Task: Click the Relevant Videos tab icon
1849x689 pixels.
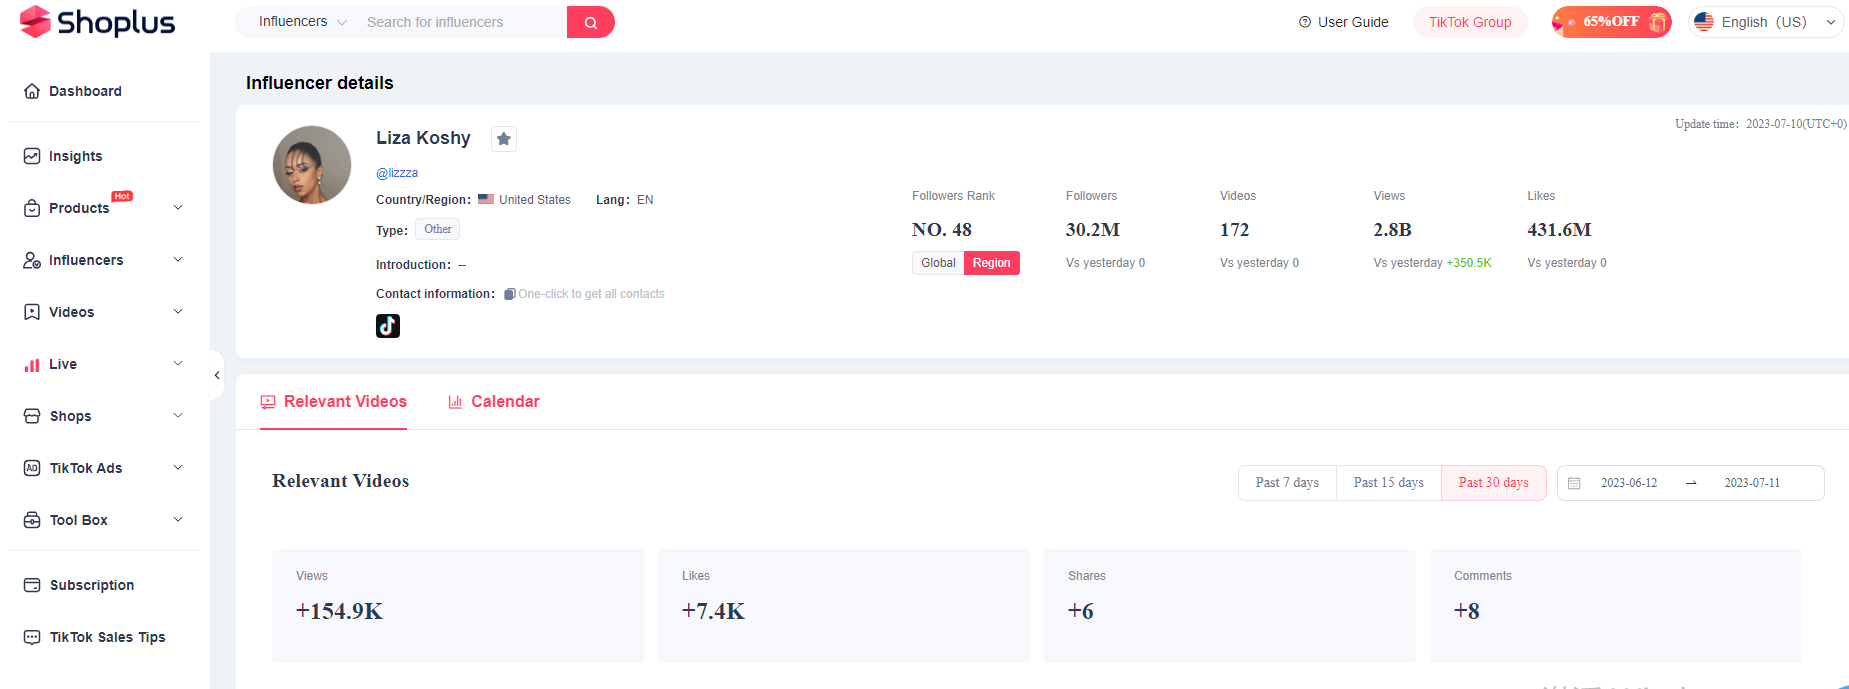Action: pyautogui.click(x=268, y=402)
